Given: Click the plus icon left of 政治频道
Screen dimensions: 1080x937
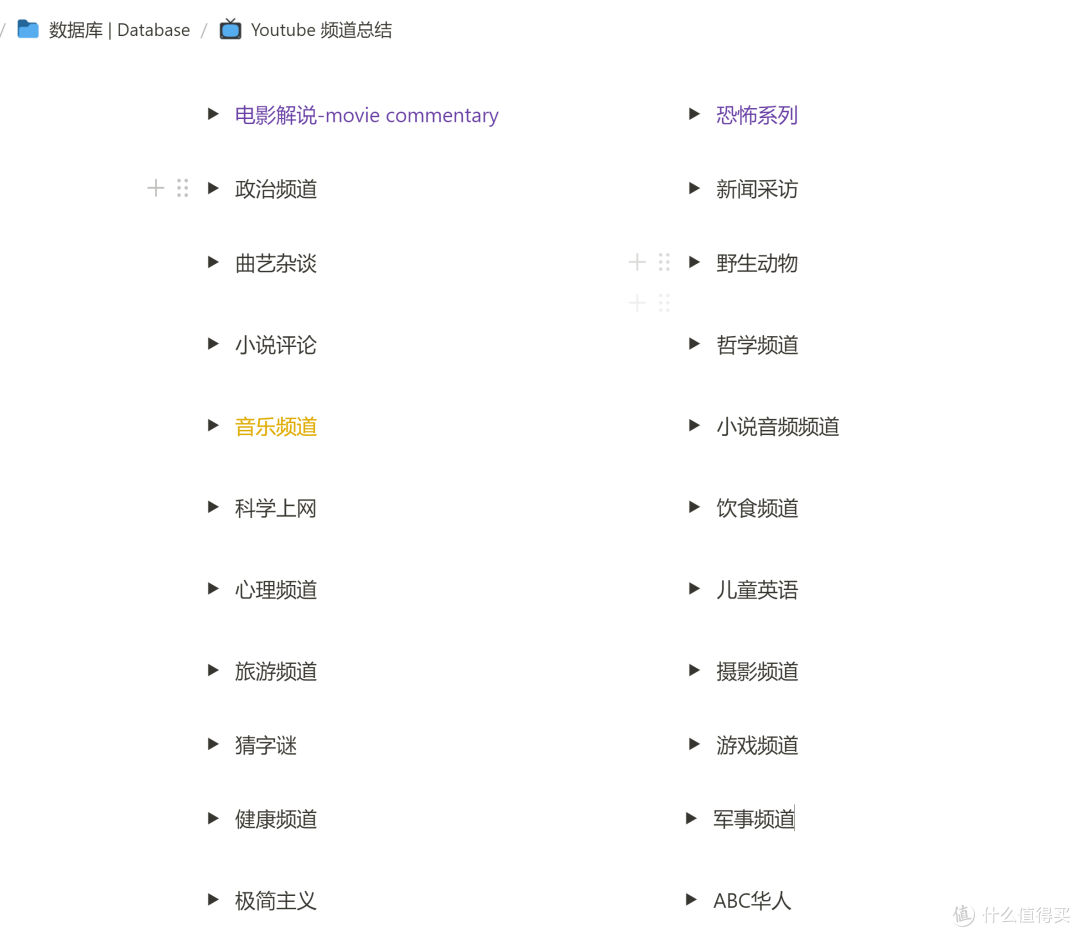Looking at the screenshot, I should pyautogui.click(x=156, y=188).
